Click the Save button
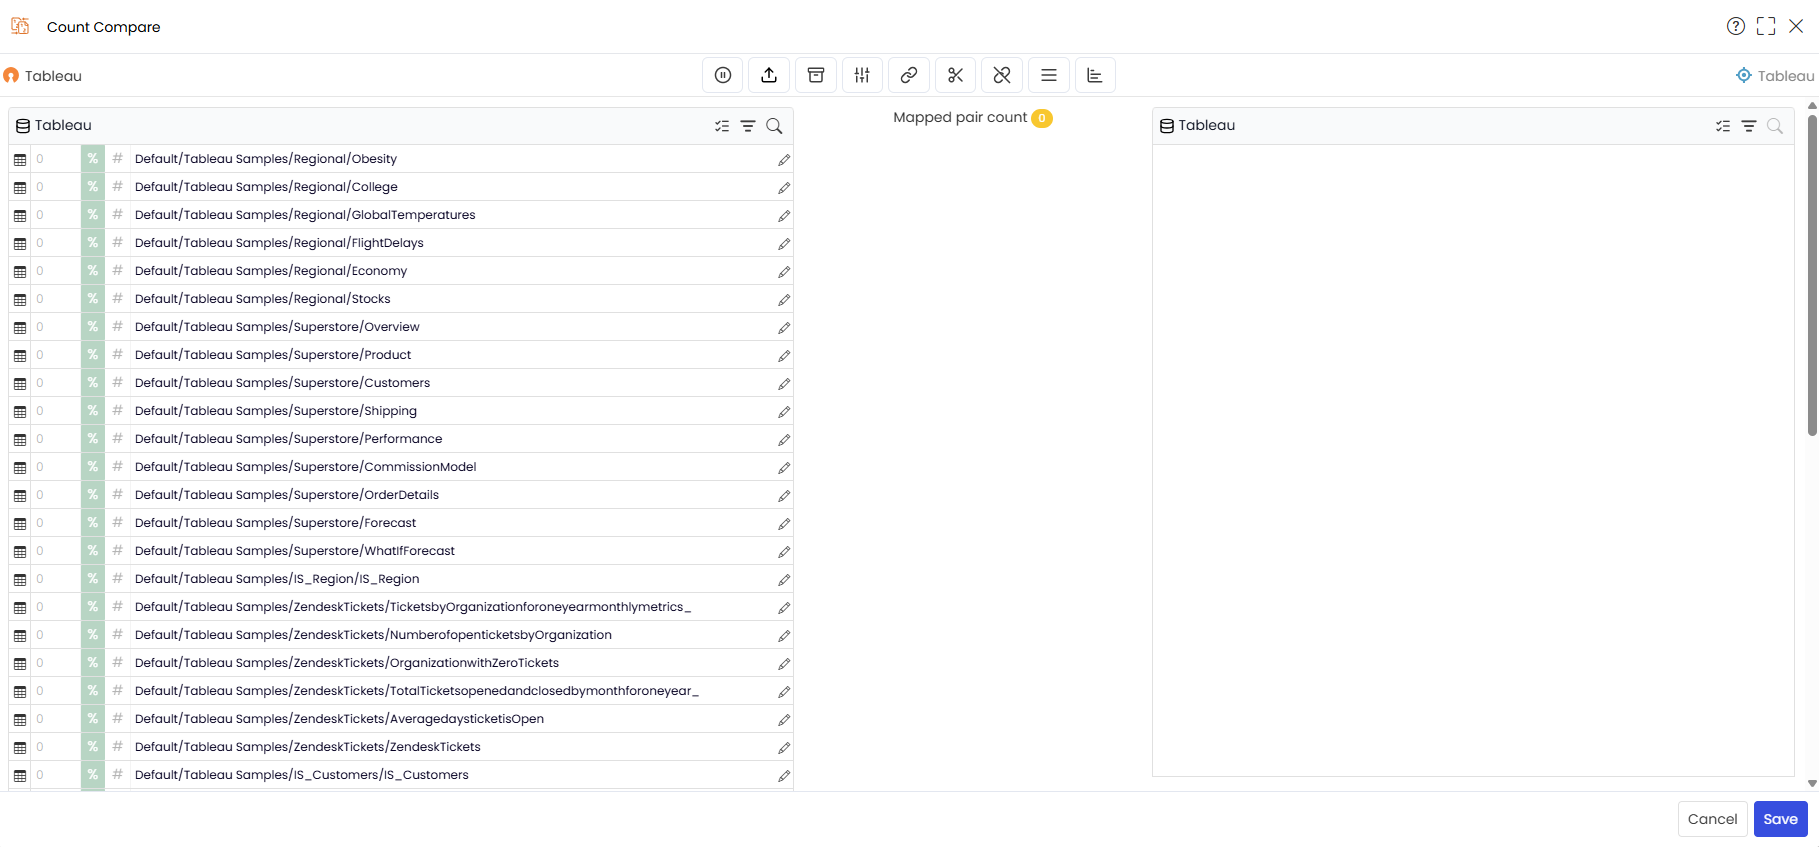Image resolution: width=1819 pixels, height=847 pixels. pyautogui.click(x=1780, y=819)
